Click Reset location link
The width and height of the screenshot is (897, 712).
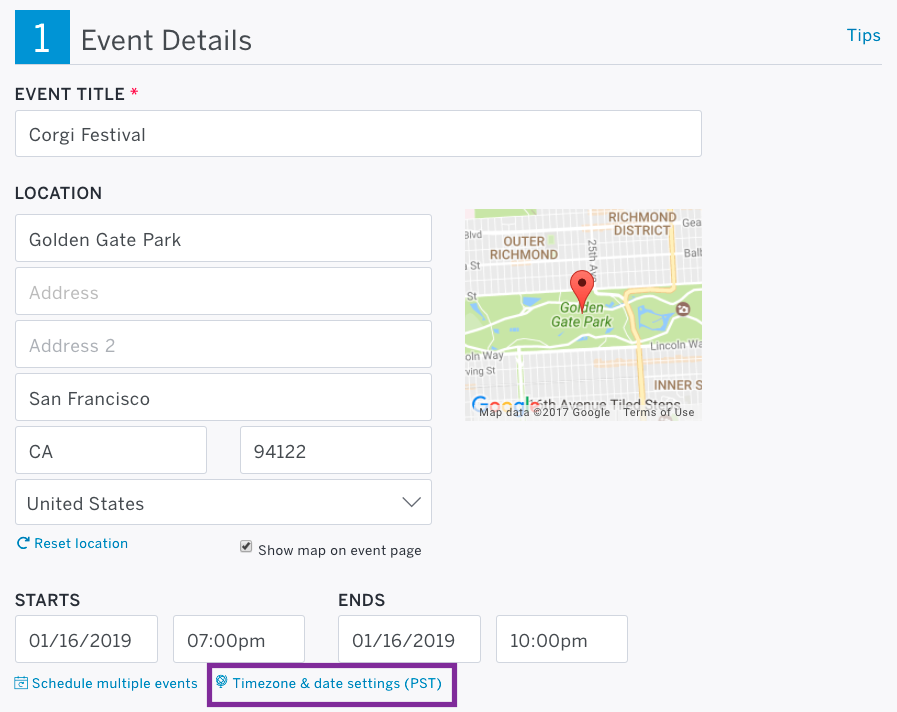point(81,543)
